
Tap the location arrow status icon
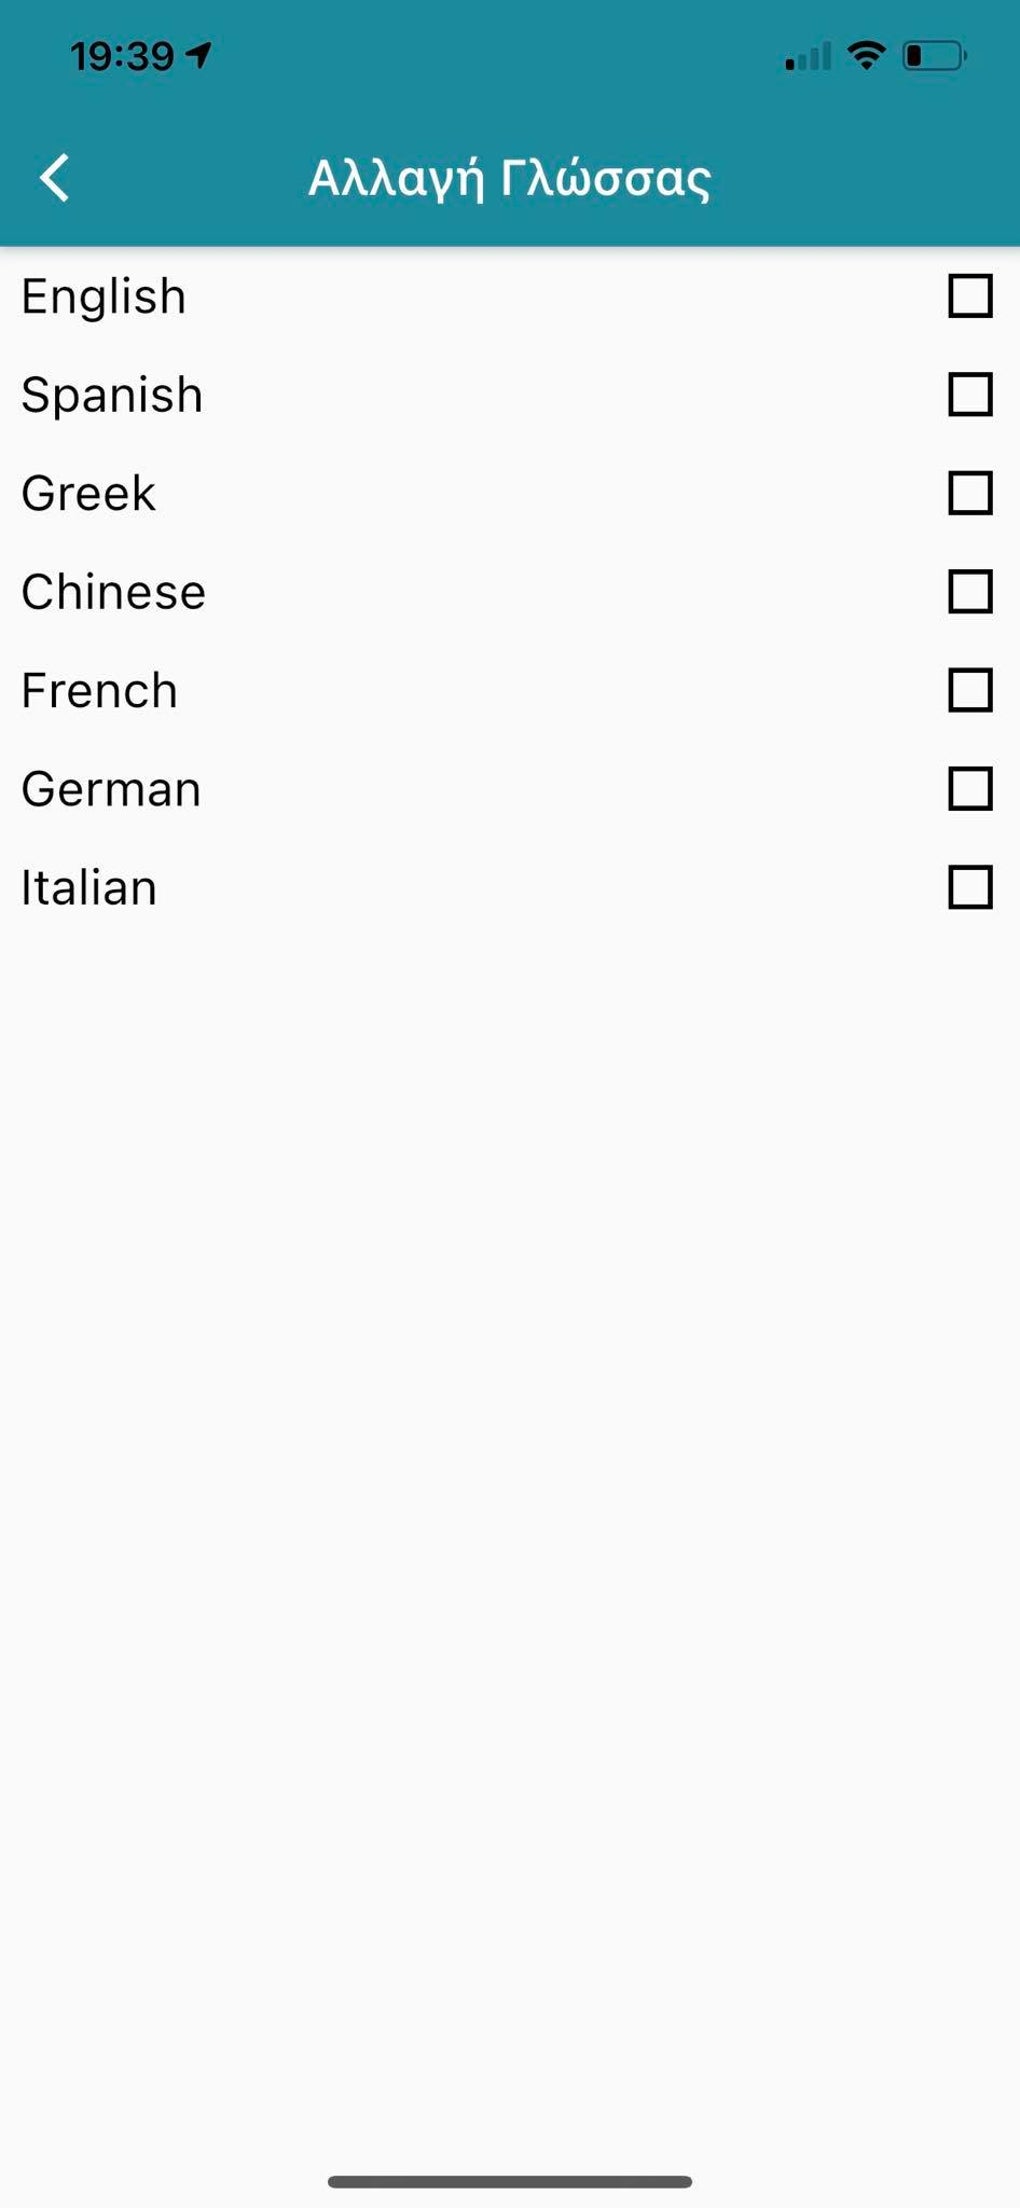(x=199, y=55)
